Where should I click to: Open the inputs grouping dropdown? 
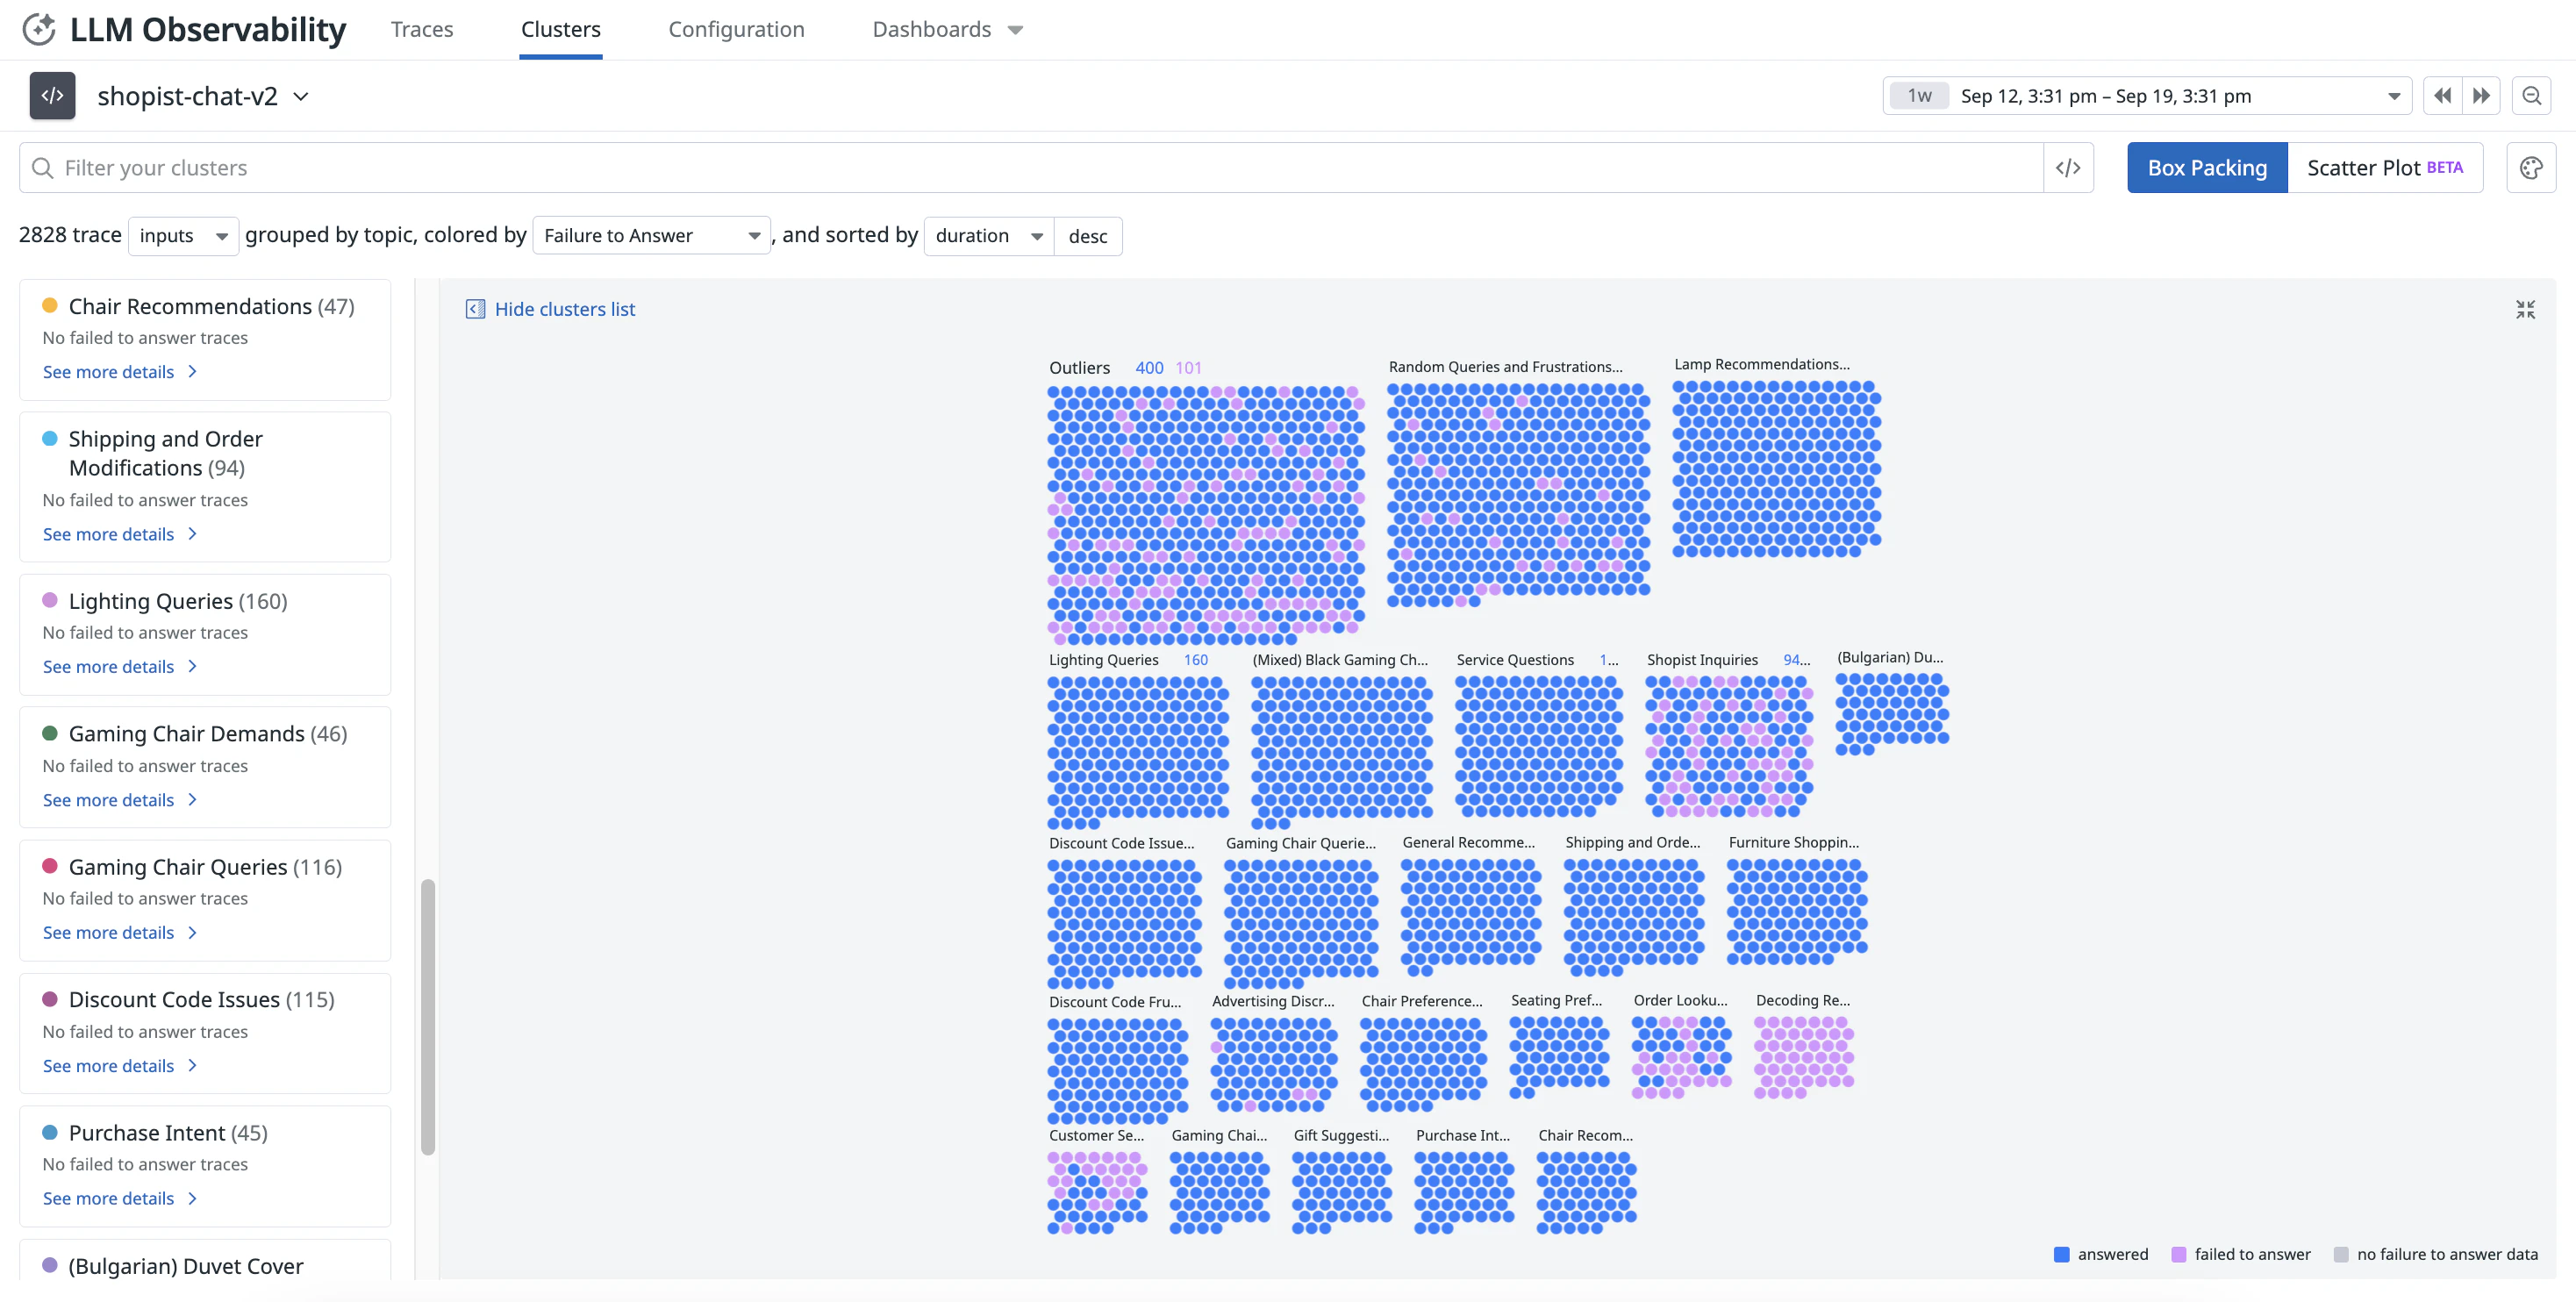(183, 235)
